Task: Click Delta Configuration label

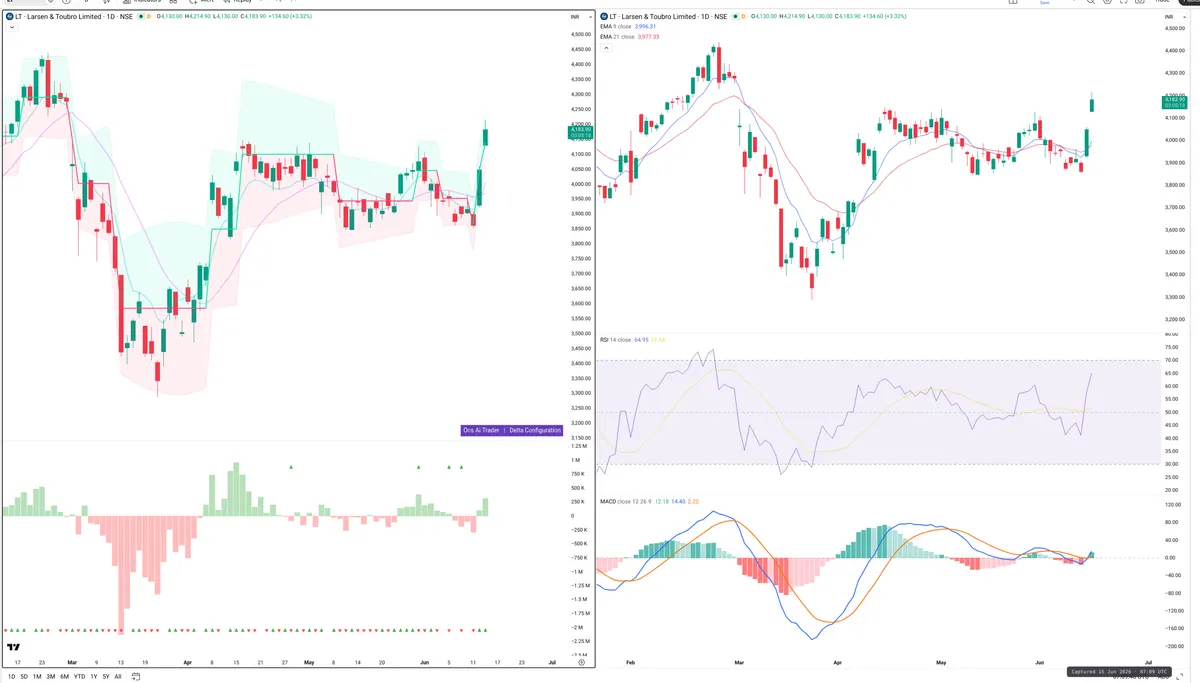Action: pos(535,430)
